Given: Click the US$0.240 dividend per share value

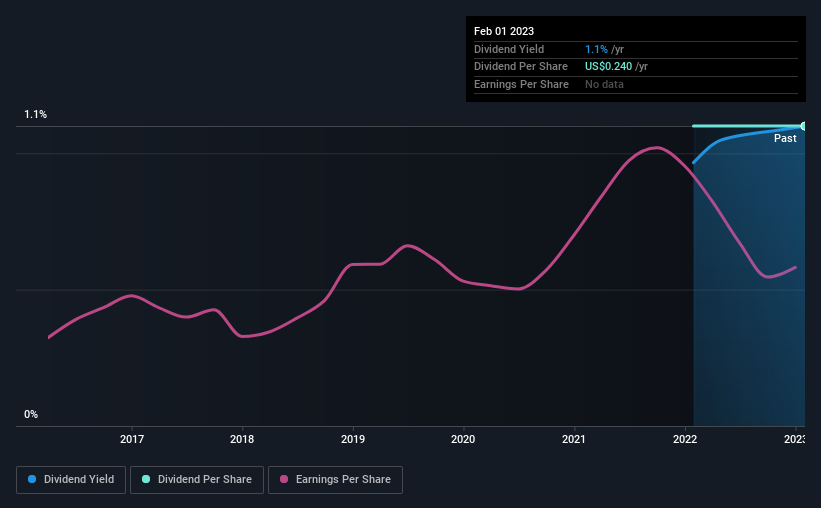Looking at the screenshot, I should (x=608, y=67).
